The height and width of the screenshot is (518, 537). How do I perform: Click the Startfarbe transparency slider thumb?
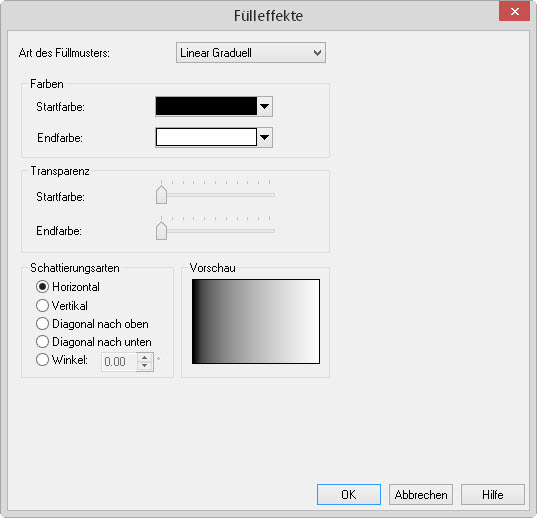click(161, 195)
